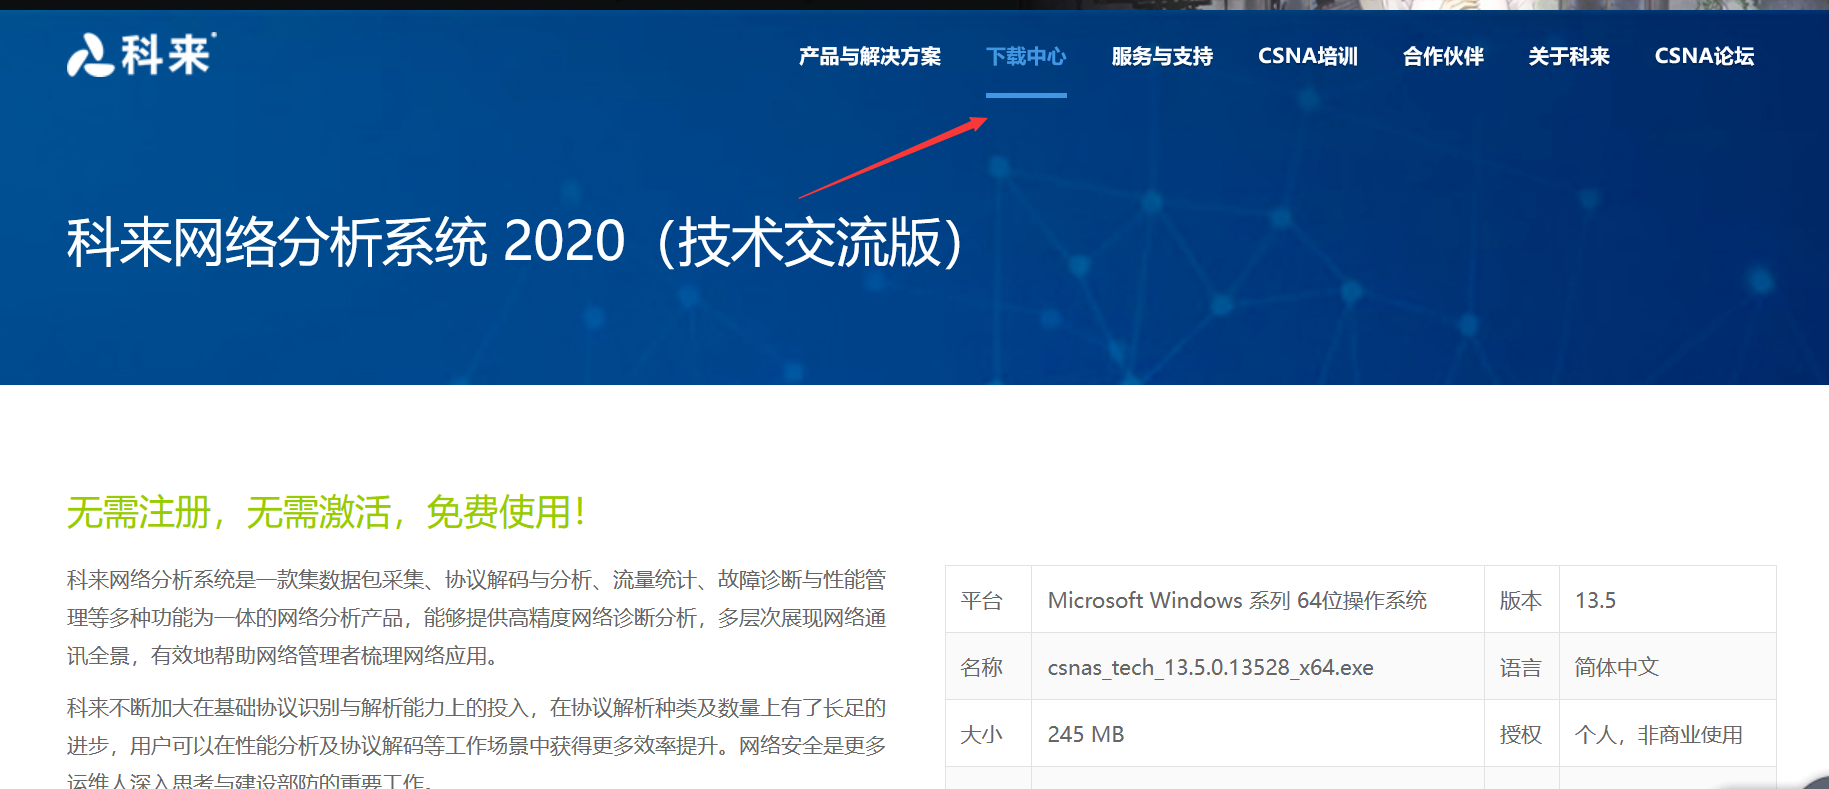
Task: Click the paragraph starting 科来不断加大在基础协议
Action: click(x=476, y=745)
